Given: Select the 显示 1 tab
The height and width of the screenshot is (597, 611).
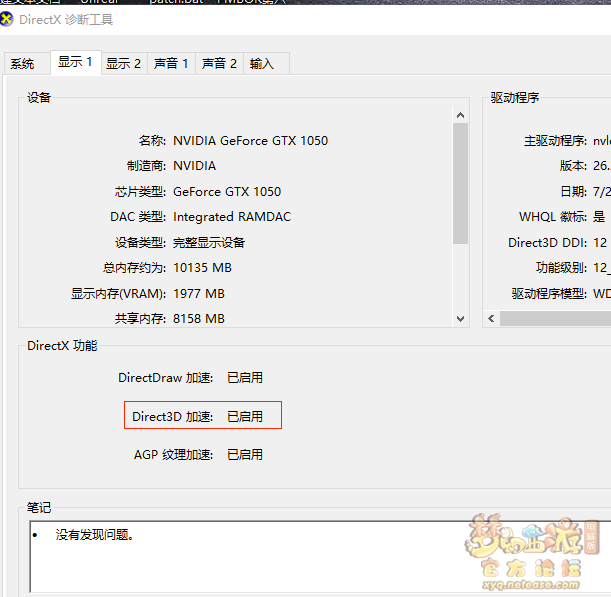Looking at the screenshot, I should click(x=76, y=62).
